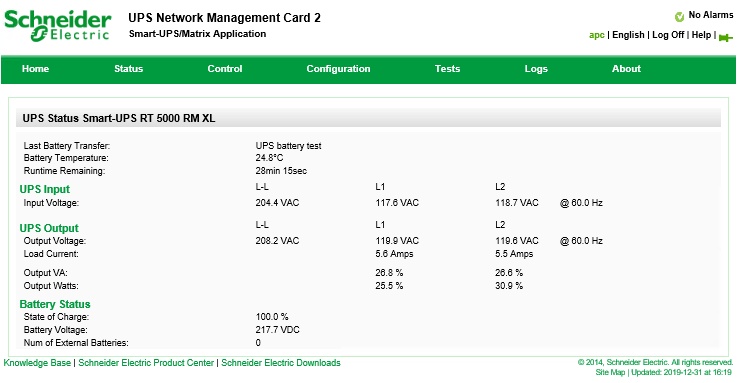Open the Help link
This screenshot has width=743, height=383.
[x=701, y=35]
